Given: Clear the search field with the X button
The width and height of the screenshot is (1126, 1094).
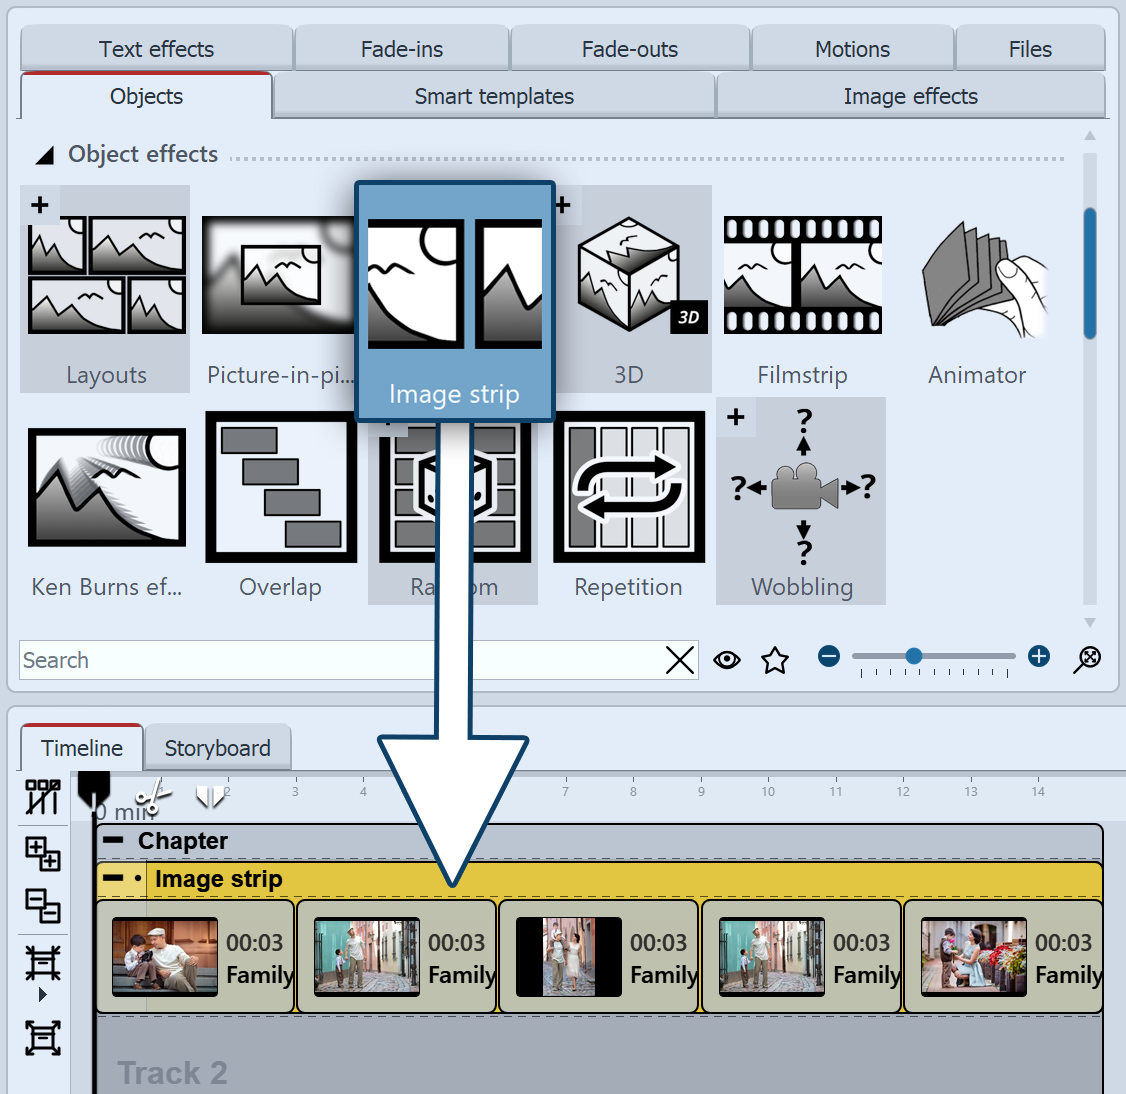Looking at the screenshot, I should pos(680,660).
